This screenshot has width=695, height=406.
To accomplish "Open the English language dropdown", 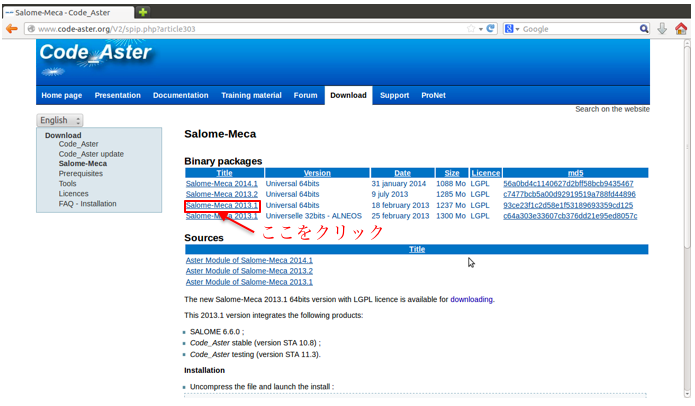I will pos(60,120).
